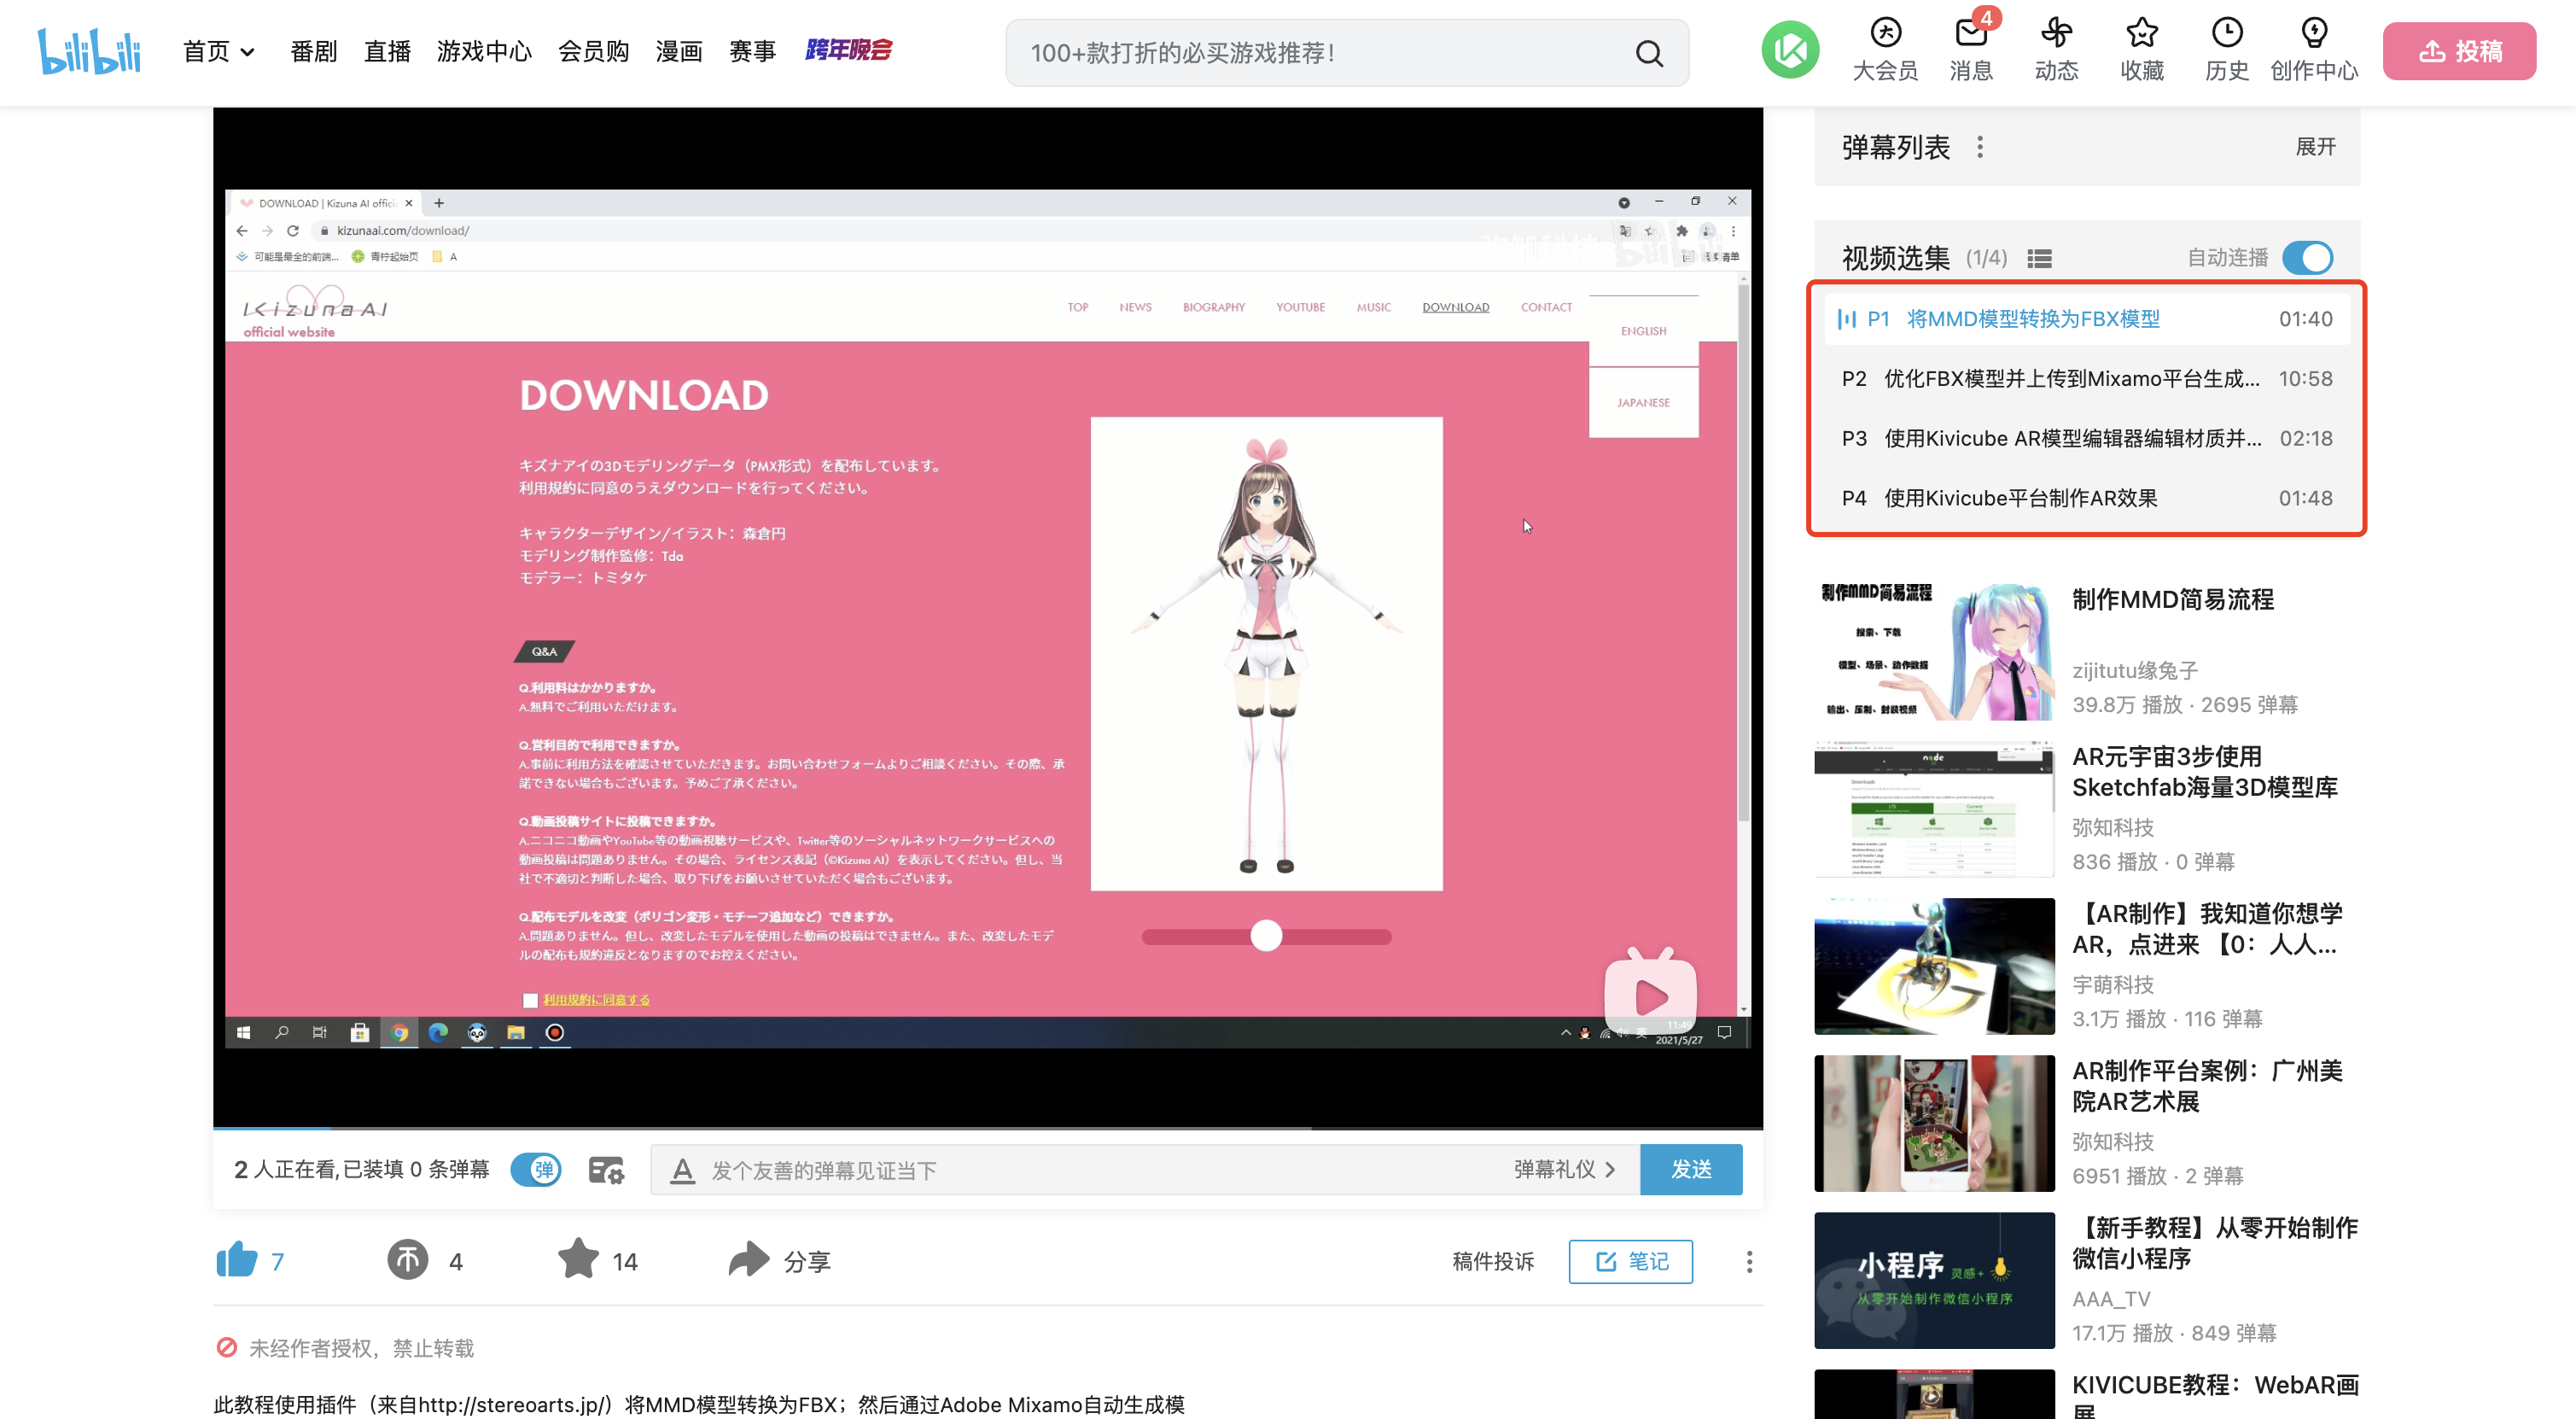
Task: Click the thumbs-up like icon
Action: point(237,1260)
